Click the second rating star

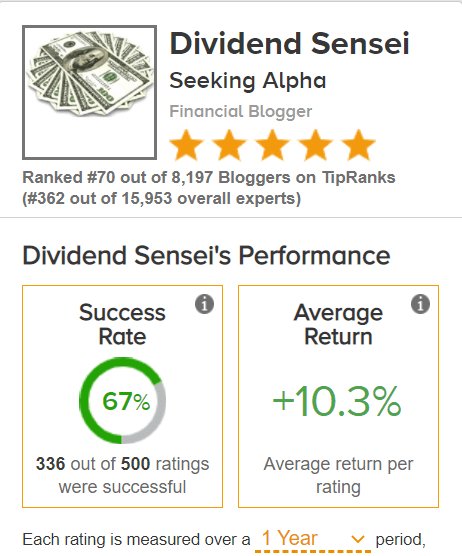[229, 145]
